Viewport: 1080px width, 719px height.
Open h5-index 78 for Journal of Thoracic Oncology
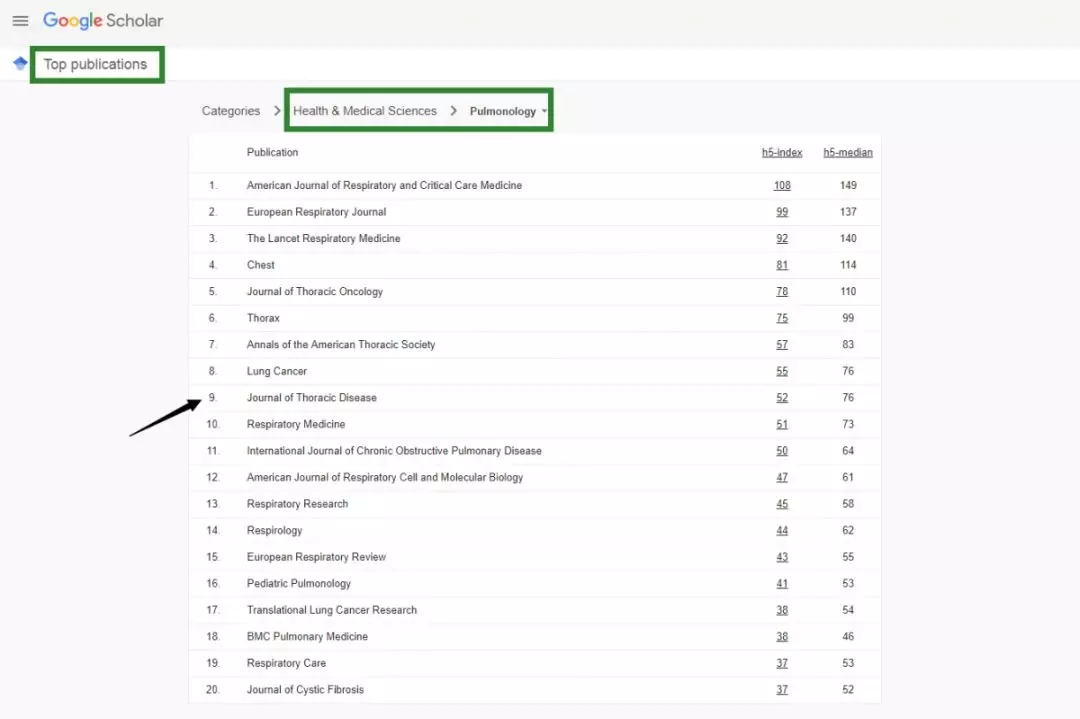tap(782, 291)
